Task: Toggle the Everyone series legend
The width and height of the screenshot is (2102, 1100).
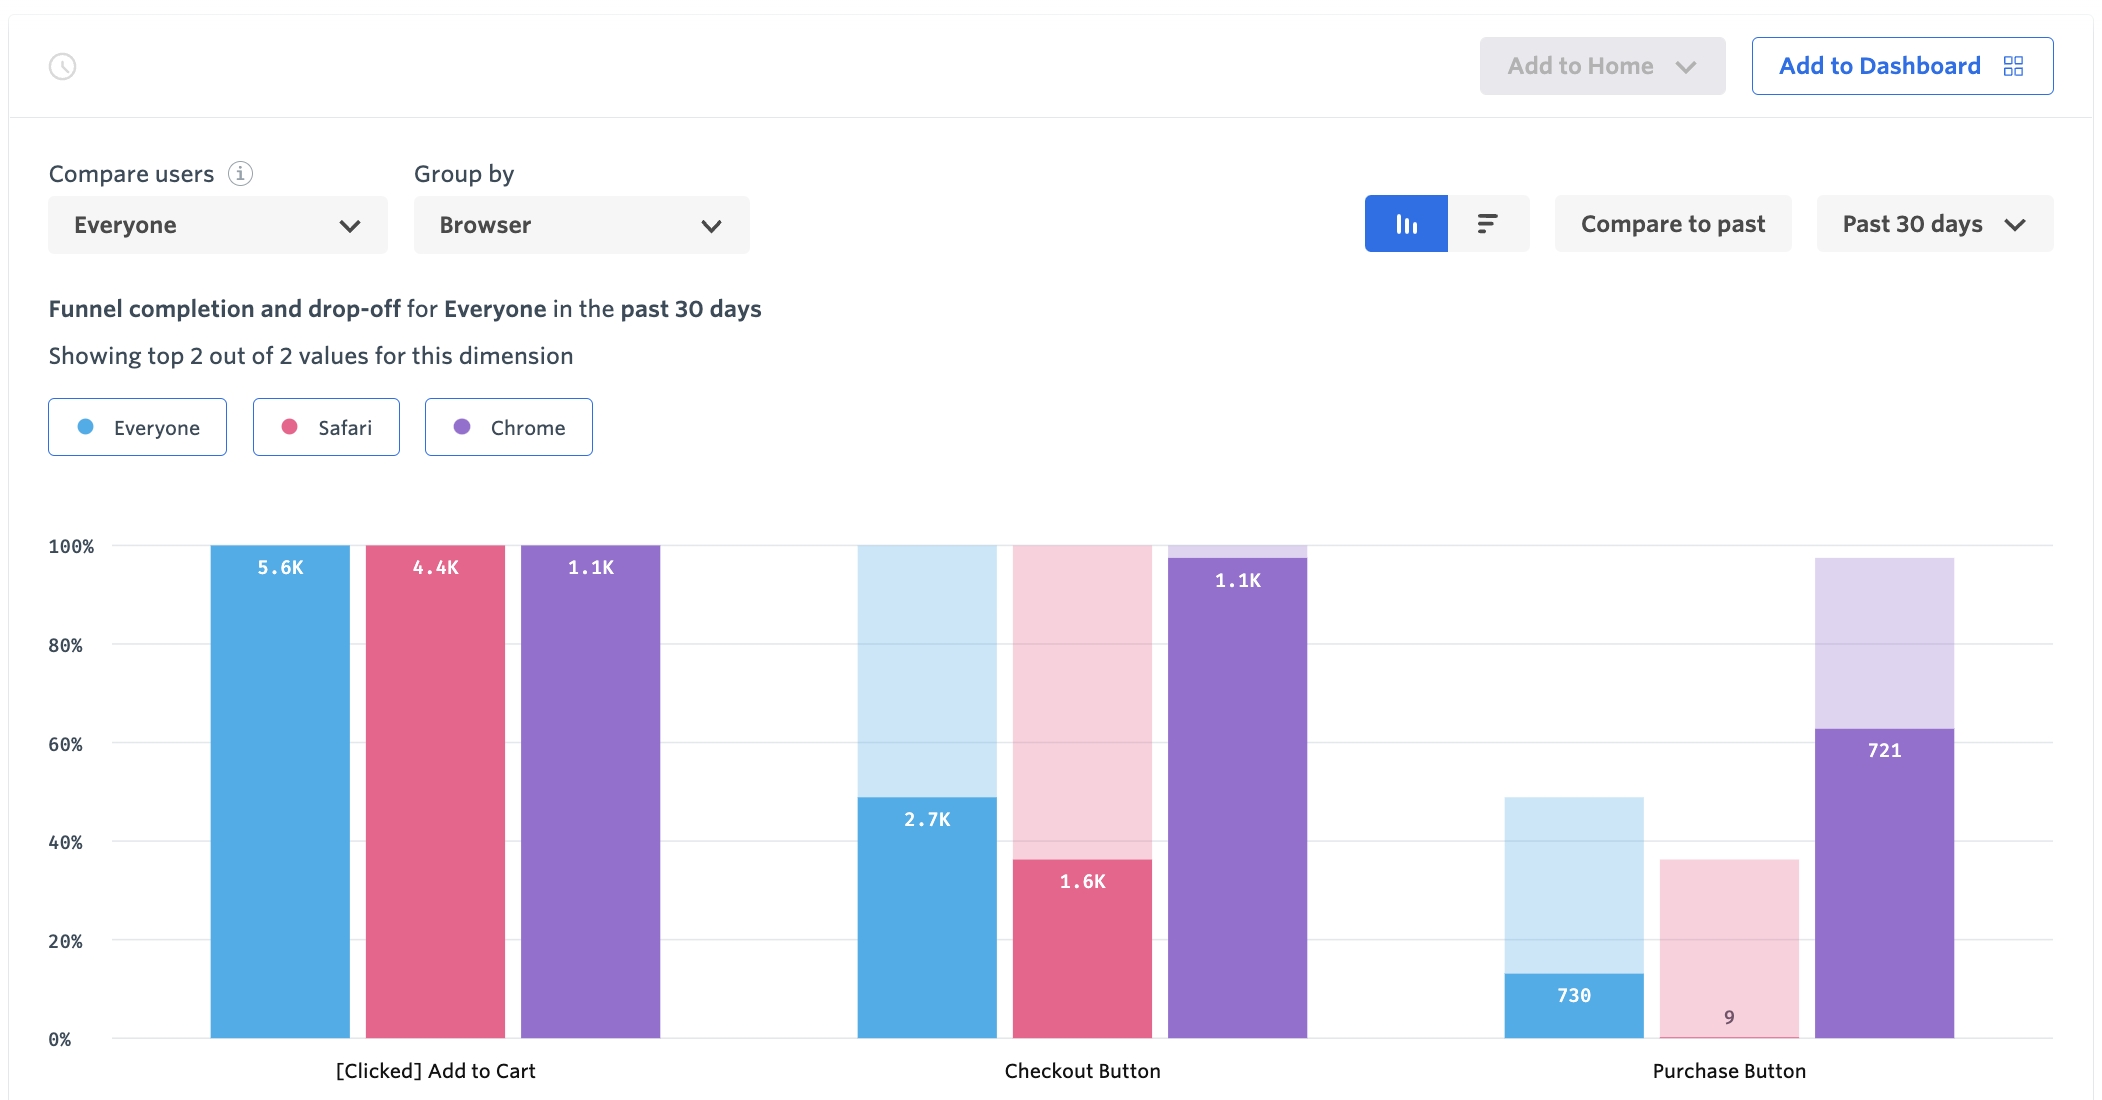Action: pyautogui.click(x=138, y=428)
